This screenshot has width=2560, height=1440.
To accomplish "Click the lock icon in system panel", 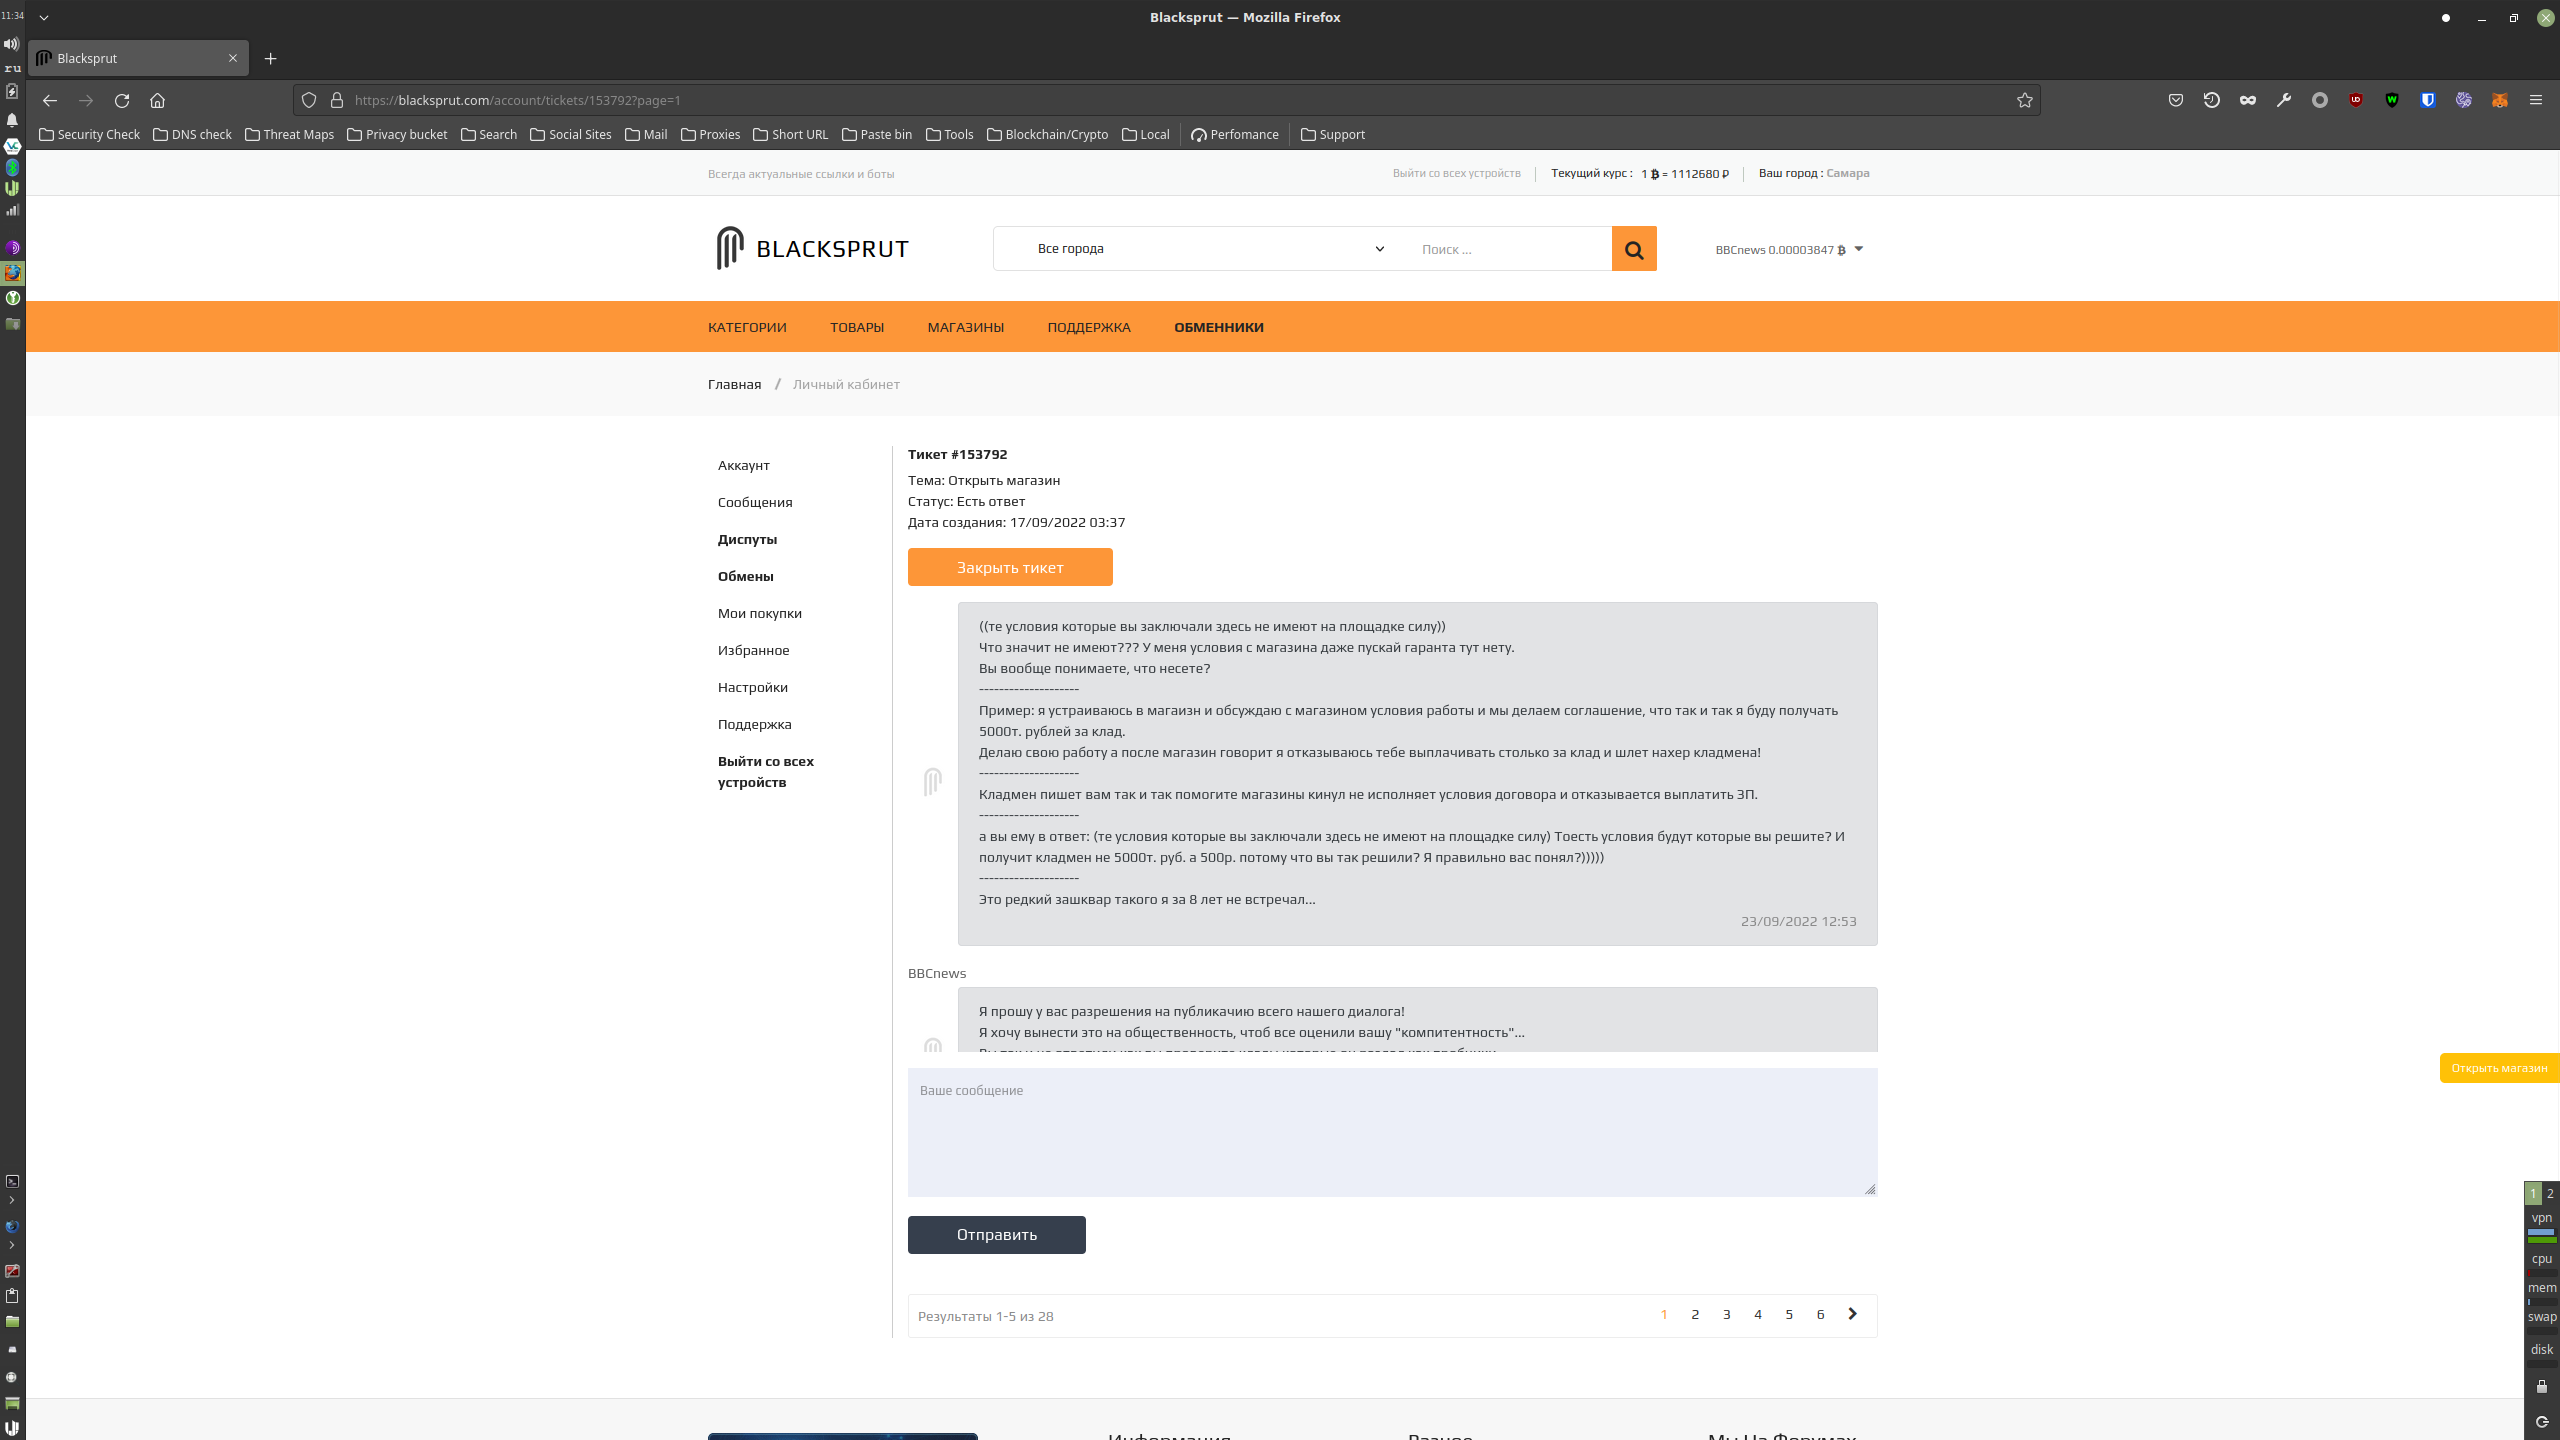I will point(2542,1386).
